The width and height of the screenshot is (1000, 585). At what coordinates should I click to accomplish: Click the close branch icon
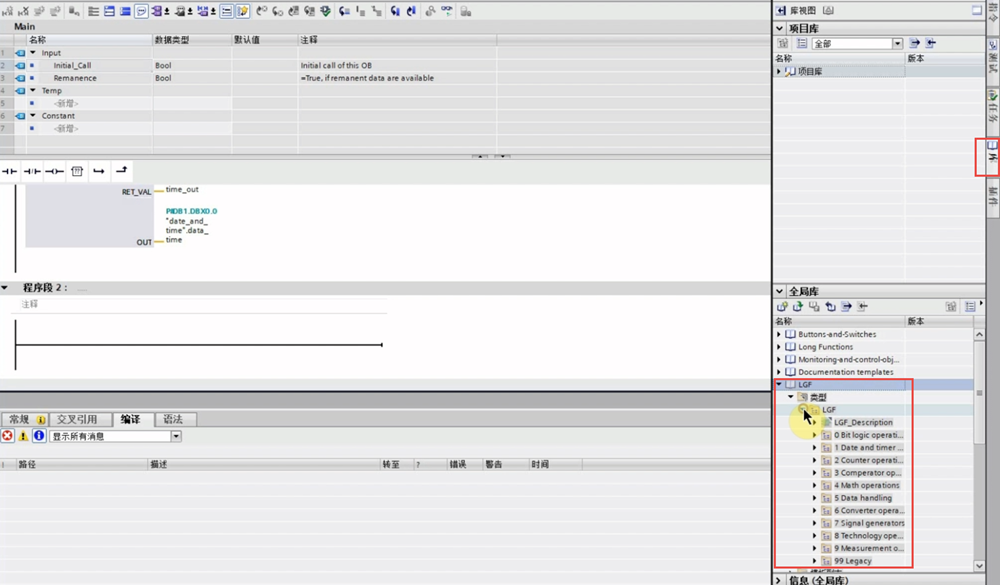point(121,172)
